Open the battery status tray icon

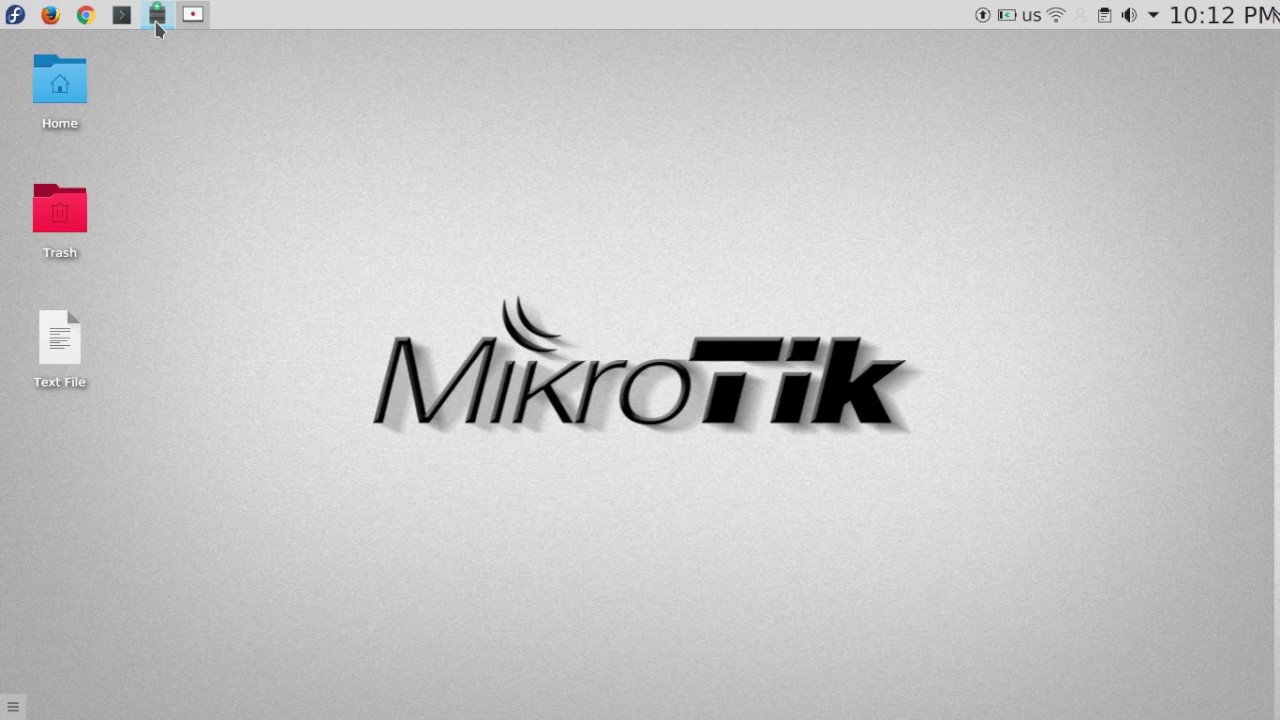tap(1007, 15)
